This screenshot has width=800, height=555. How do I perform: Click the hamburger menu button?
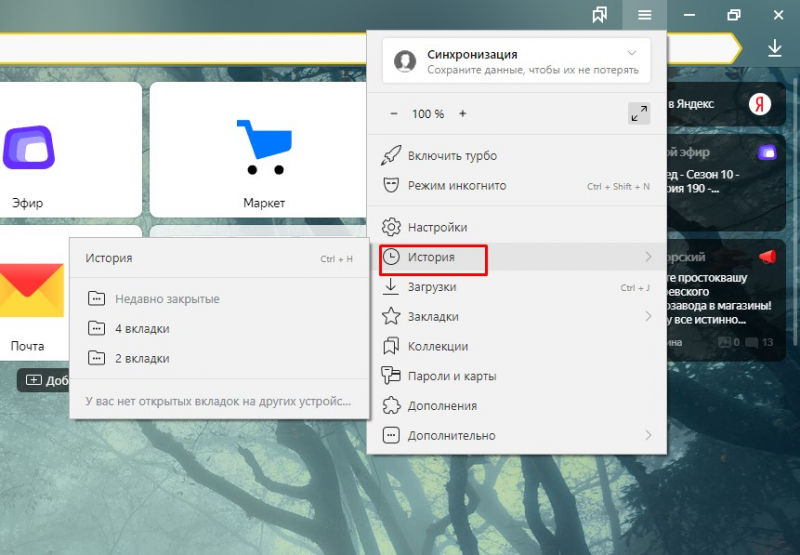coord(644,15)
